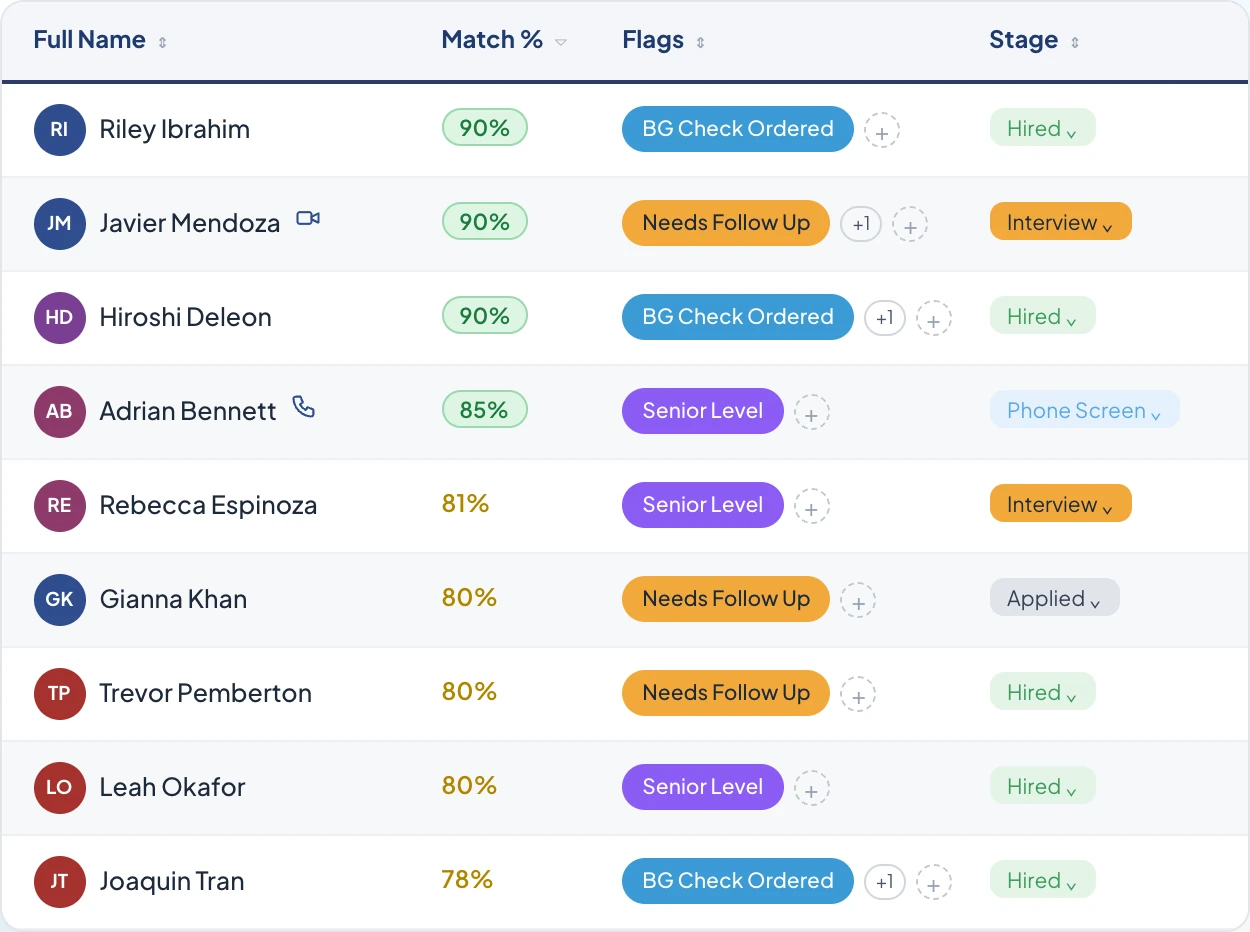Click Hiroshi Deleon's BG Check Ordered flag
The image size is (1250, 932).
(x=738, y=317)
